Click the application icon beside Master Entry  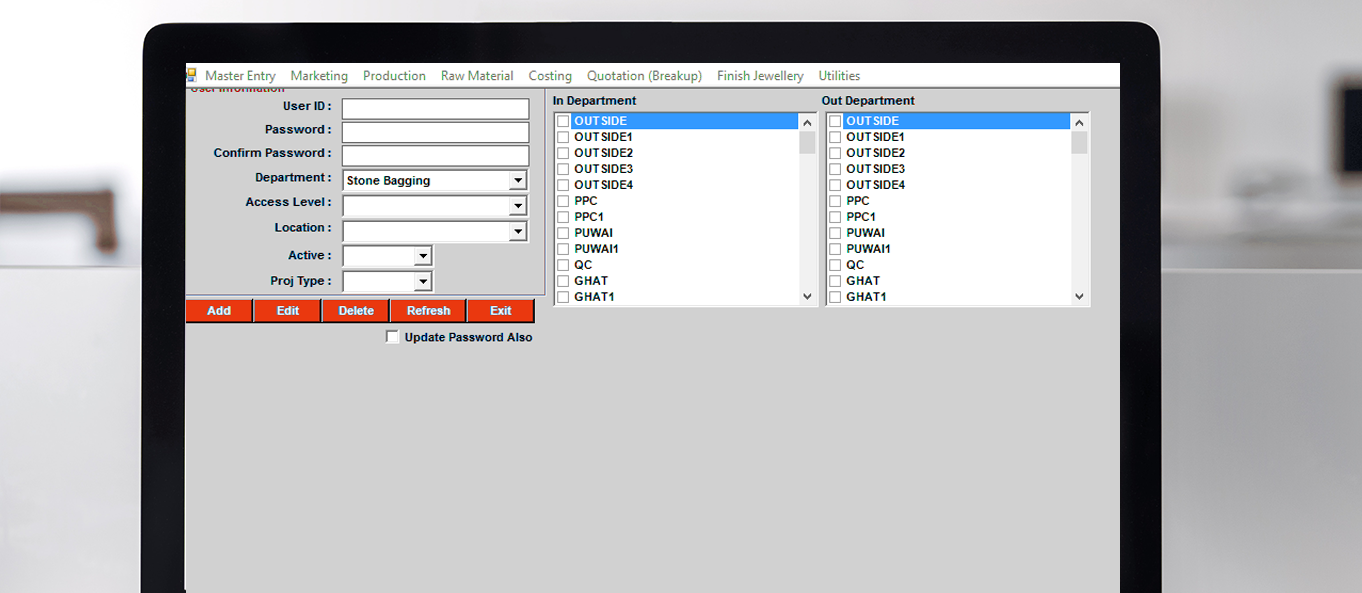191,75
